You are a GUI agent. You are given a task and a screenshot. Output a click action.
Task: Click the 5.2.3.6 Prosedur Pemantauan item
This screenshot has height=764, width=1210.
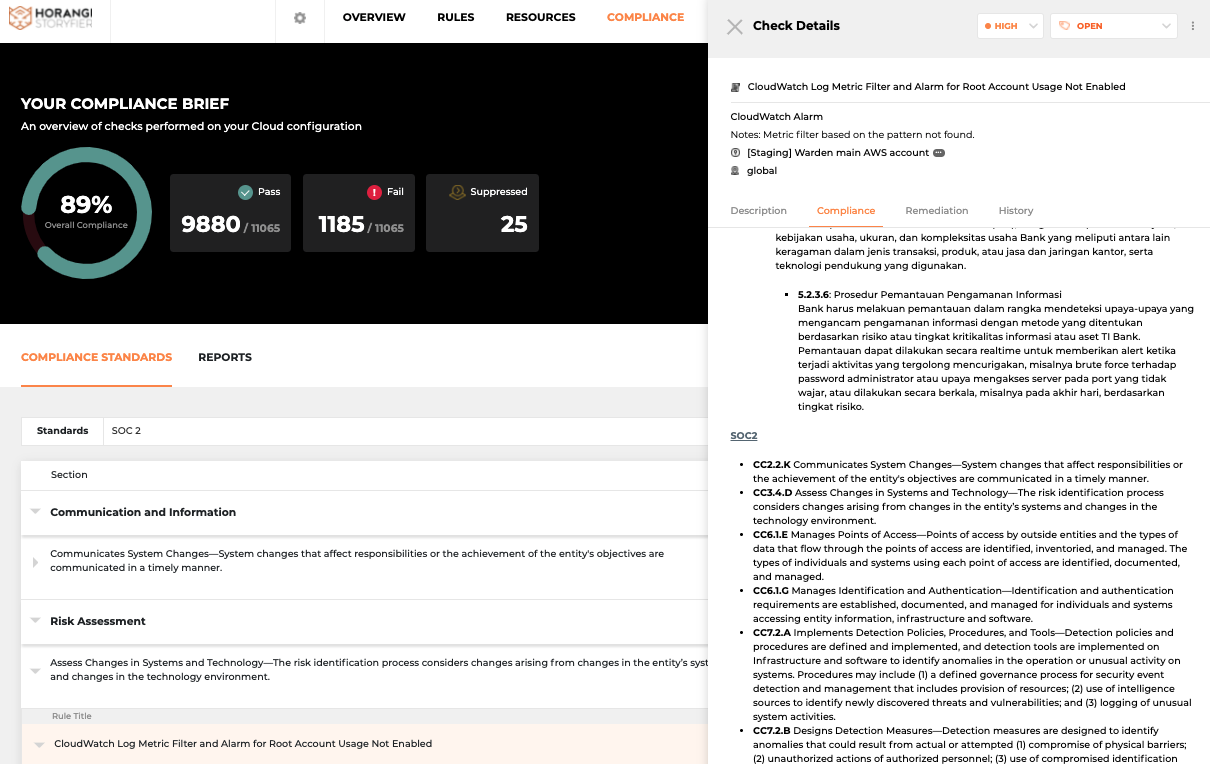click(x=996, y=351)
